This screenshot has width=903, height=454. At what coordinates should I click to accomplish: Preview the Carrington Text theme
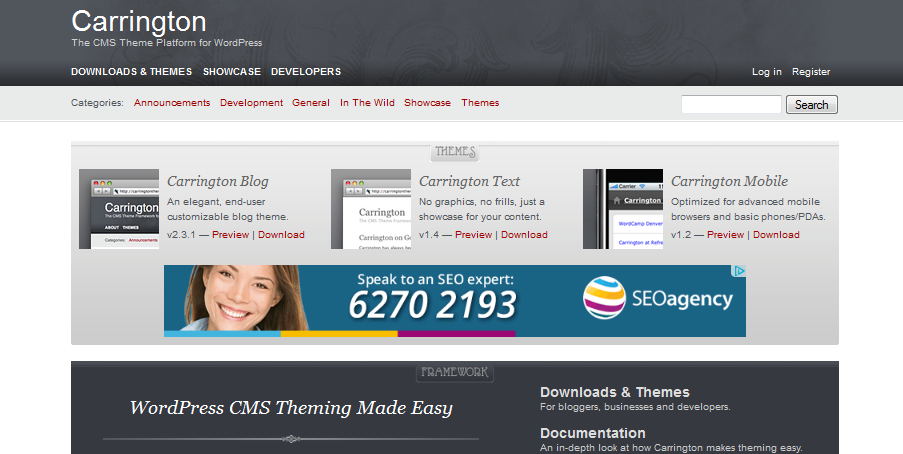(473, 234)
